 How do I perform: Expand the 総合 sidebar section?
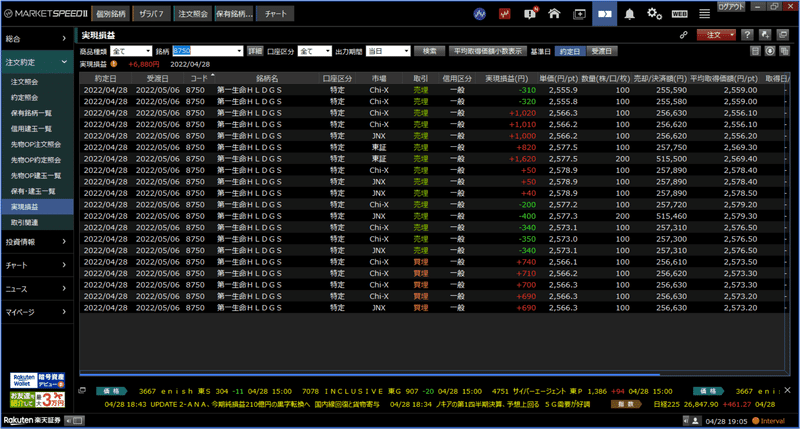pyautogui.click(x=36, y=38)
